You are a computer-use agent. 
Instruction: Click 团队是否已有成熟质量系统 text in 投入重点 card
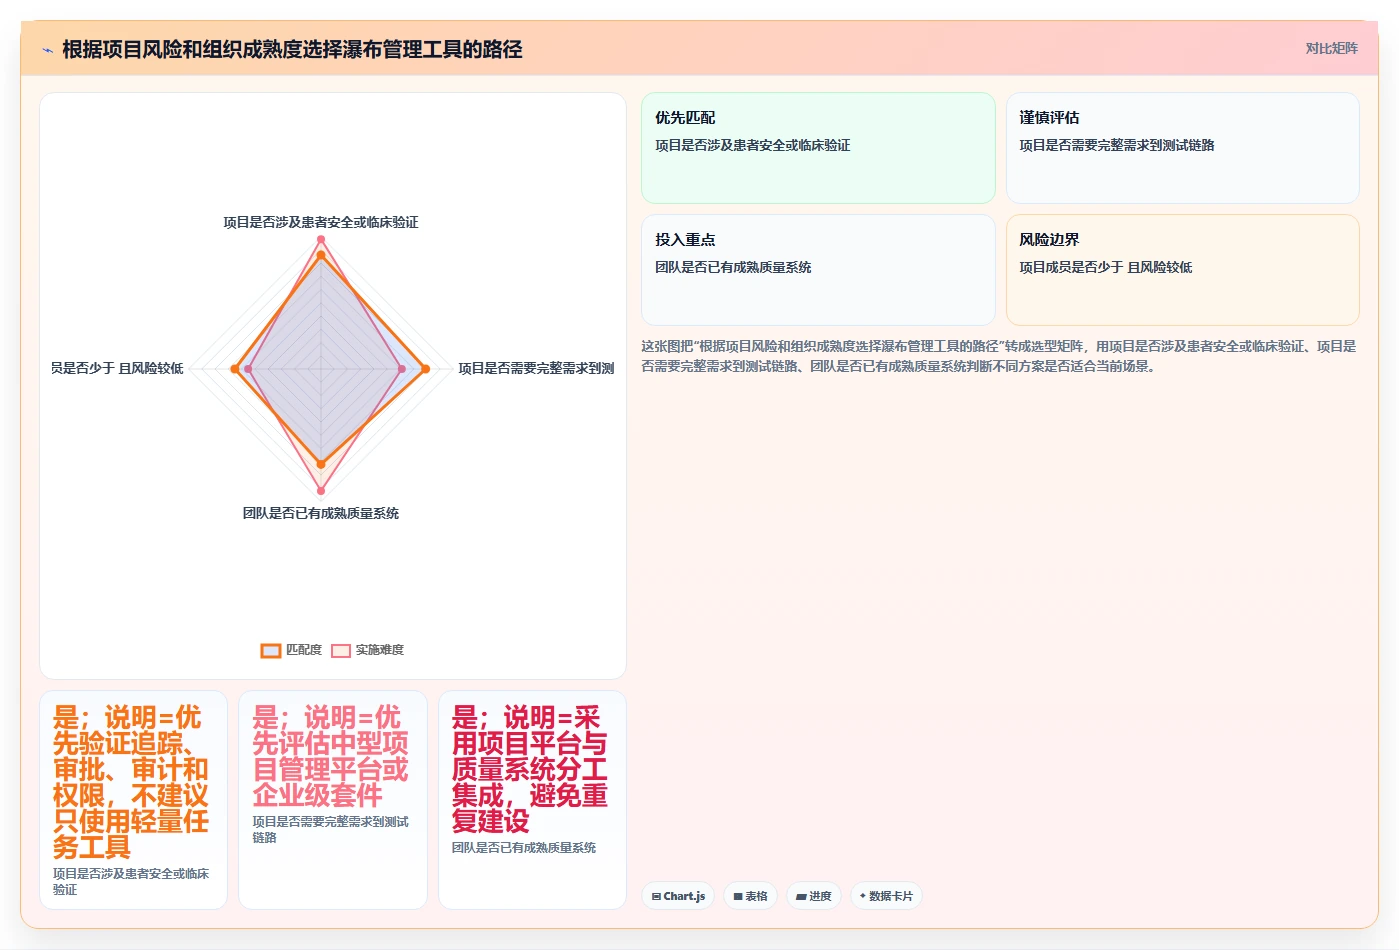(733, 267)
